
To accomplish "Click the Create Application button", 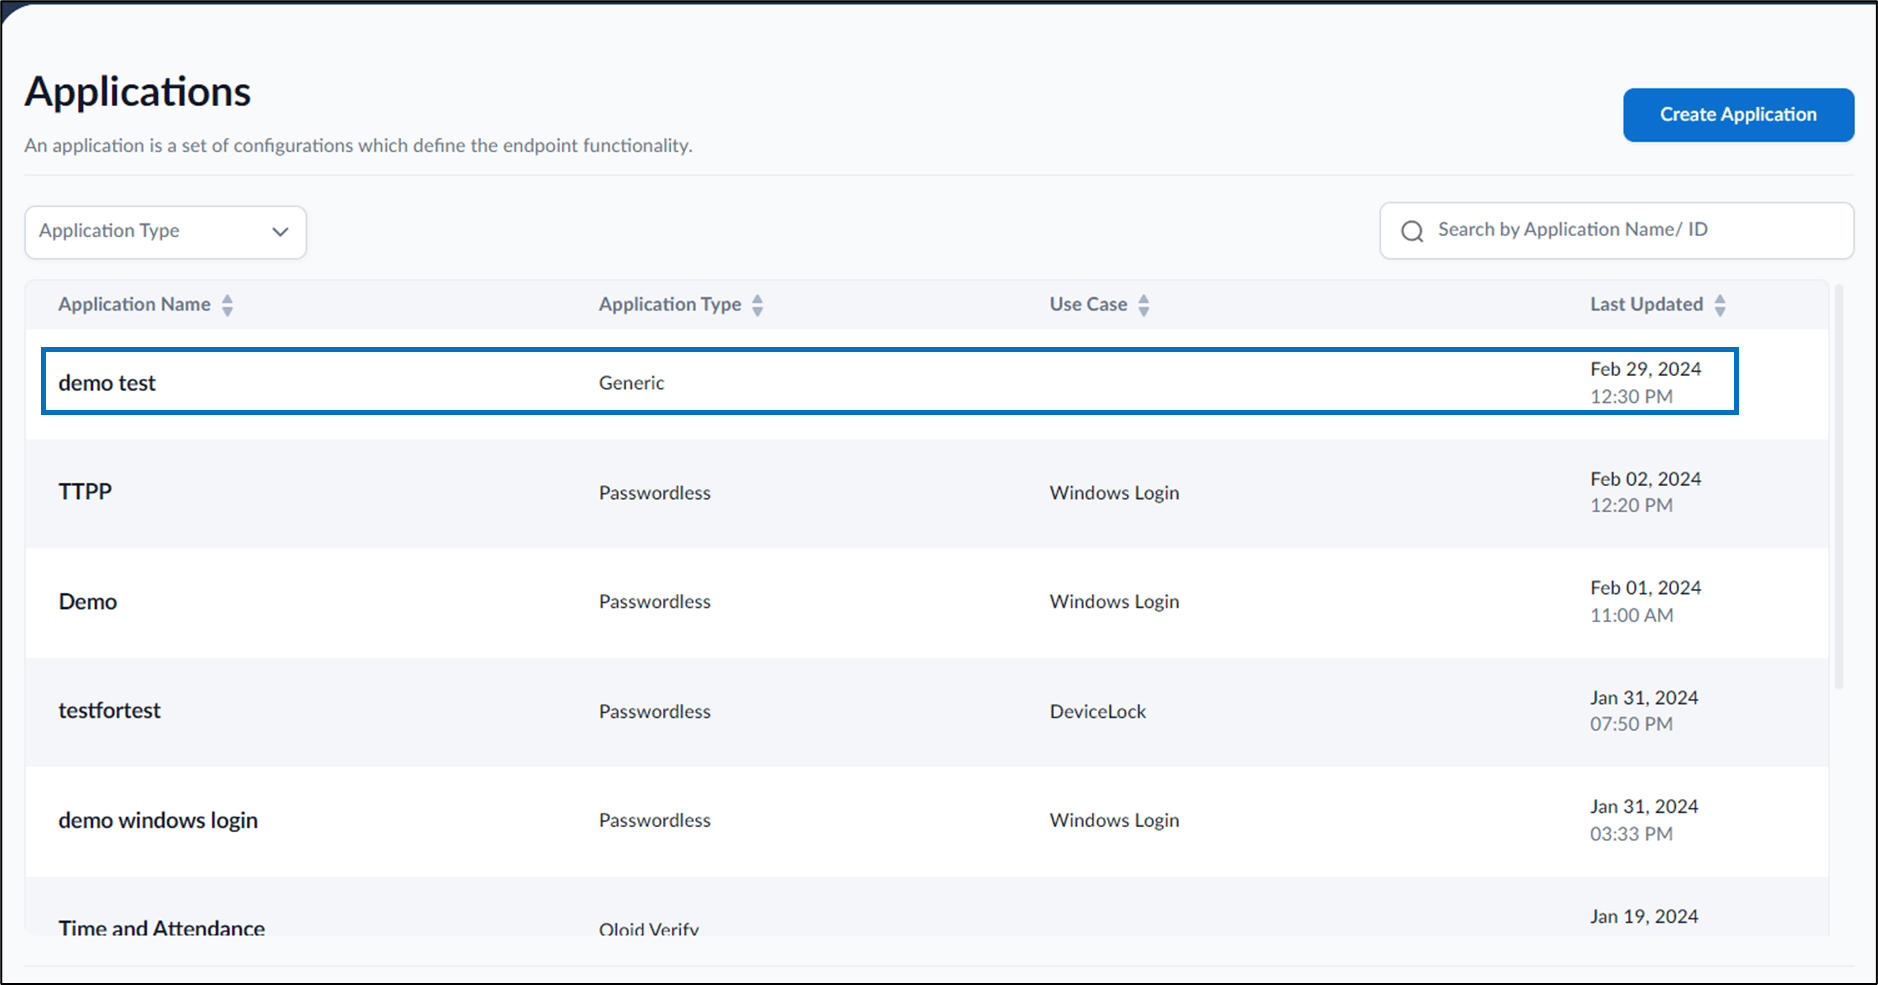I will [x=1738, y=115].
